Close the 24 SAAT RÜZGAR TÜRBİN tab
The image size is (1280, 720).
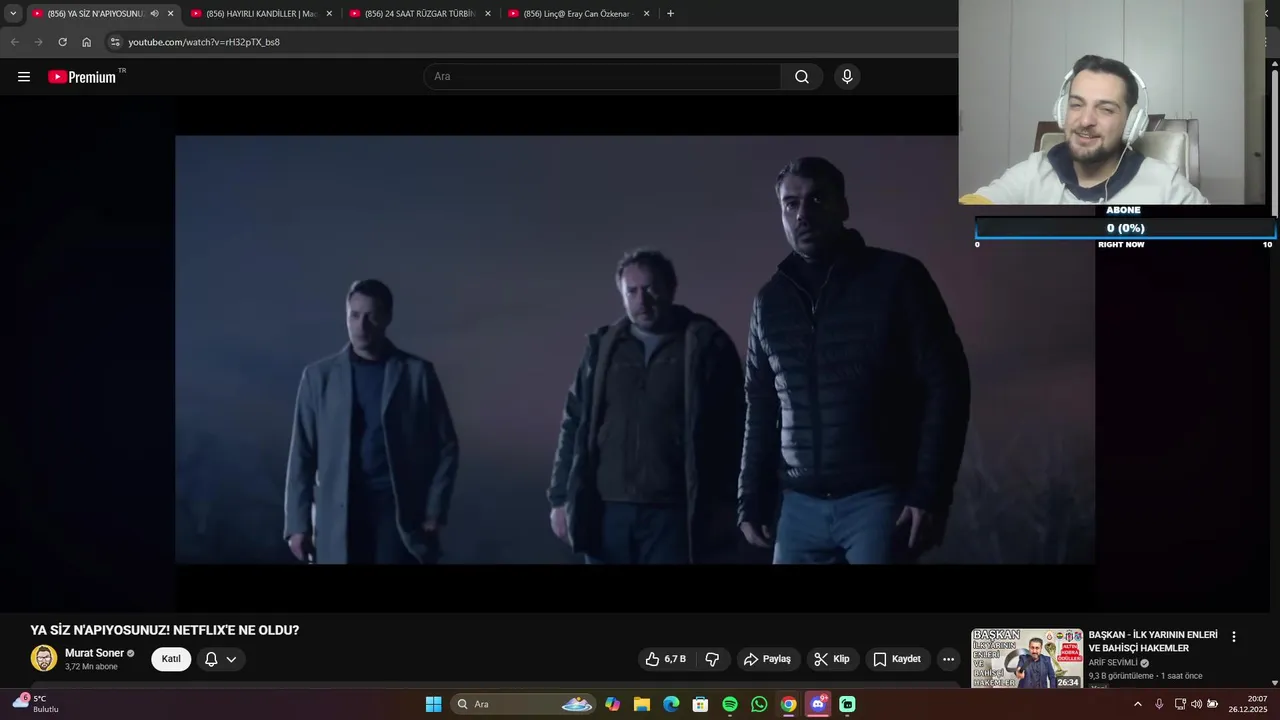point(488,14)
